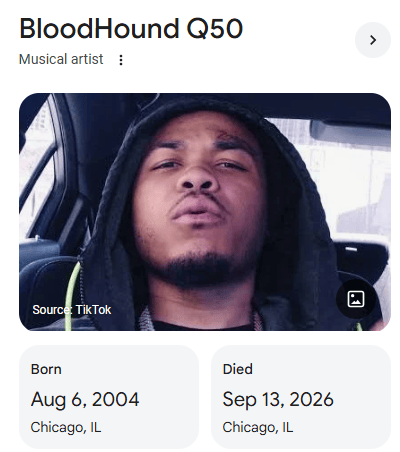This screenshot has height=452, width=400.
Task: Select Chicago, IL under Born
Action: [66, 427]
